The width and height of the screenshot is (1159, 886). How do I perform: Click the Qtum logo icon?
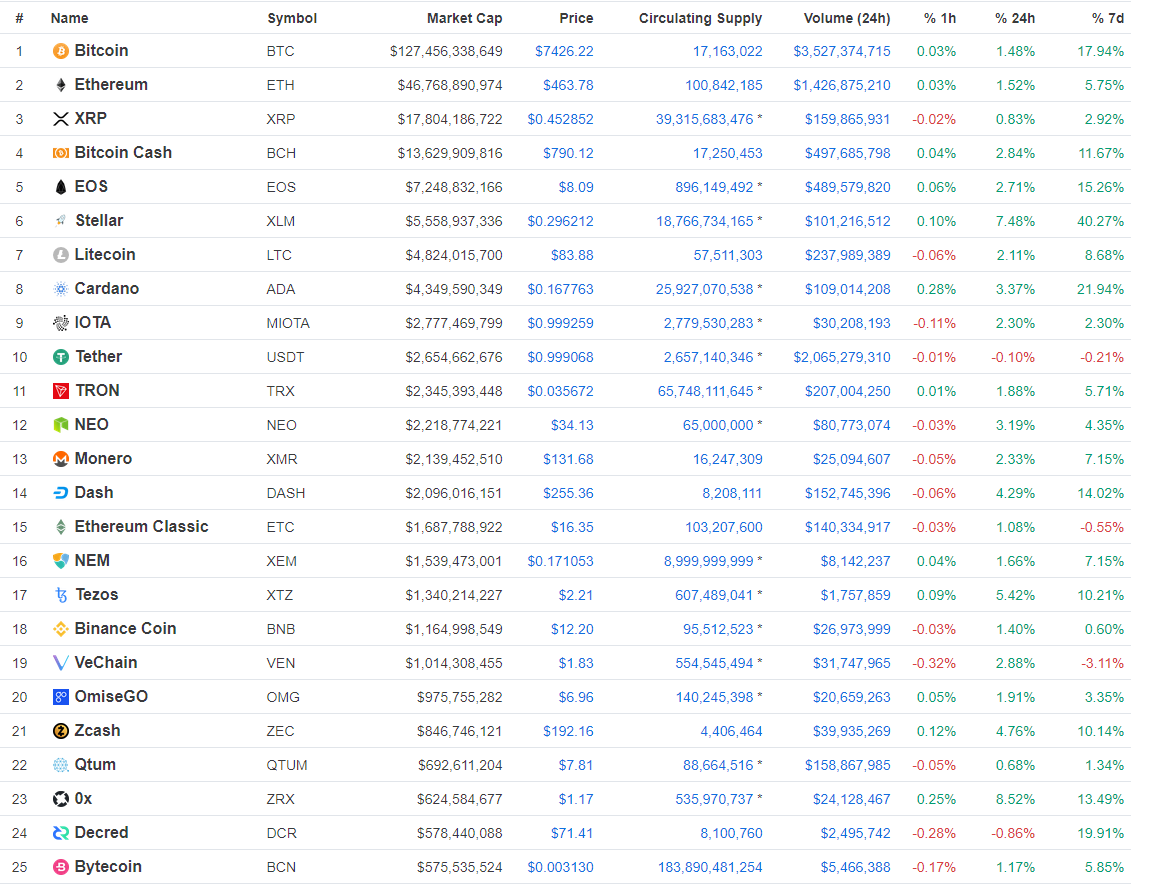point(61,765)
